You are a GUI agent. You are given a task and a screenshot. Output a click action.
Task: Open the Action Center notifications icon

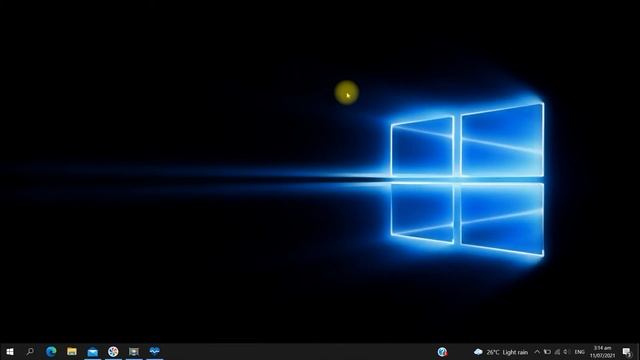627,352
